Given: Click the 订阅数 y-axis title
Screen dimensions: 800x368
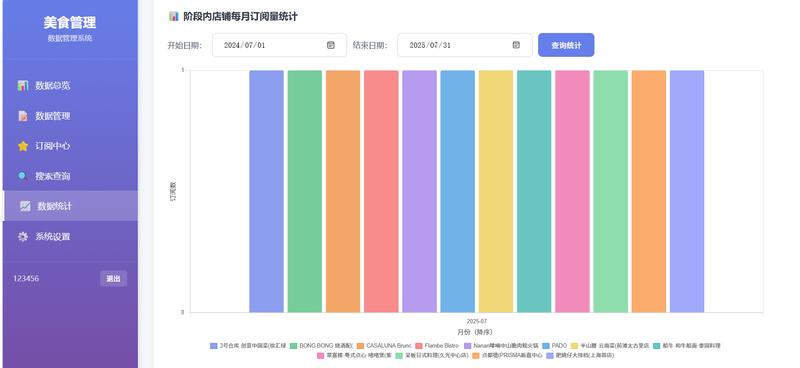Looking at the screenshot, I should [173, 191].
